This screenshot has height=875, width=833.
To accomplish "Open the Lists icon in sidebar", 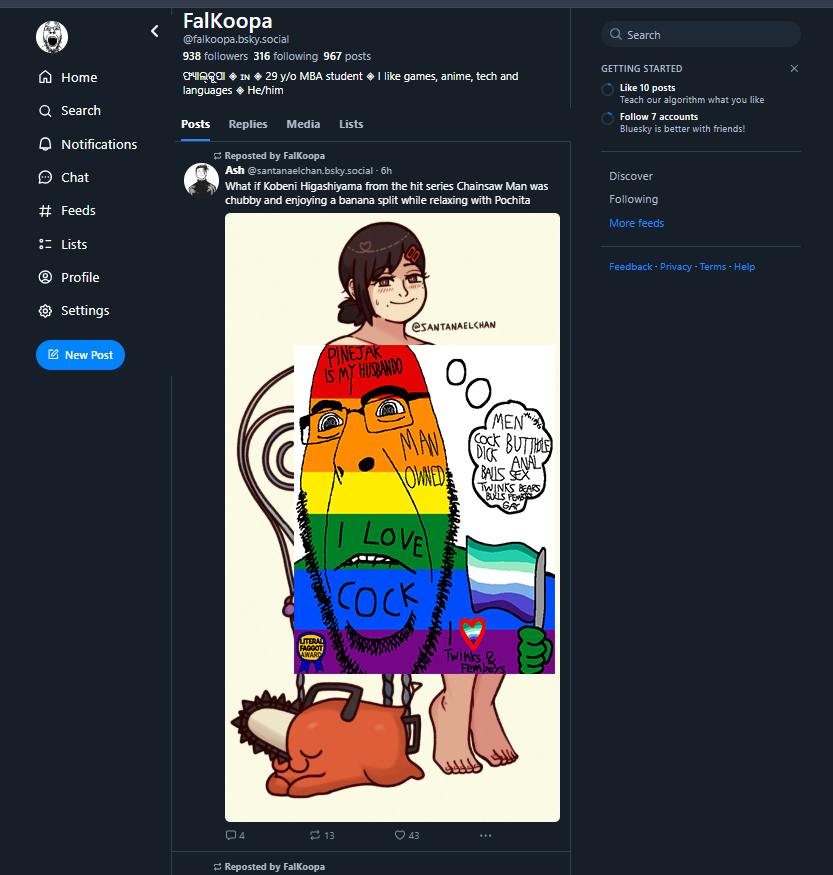I will (45, 244).
